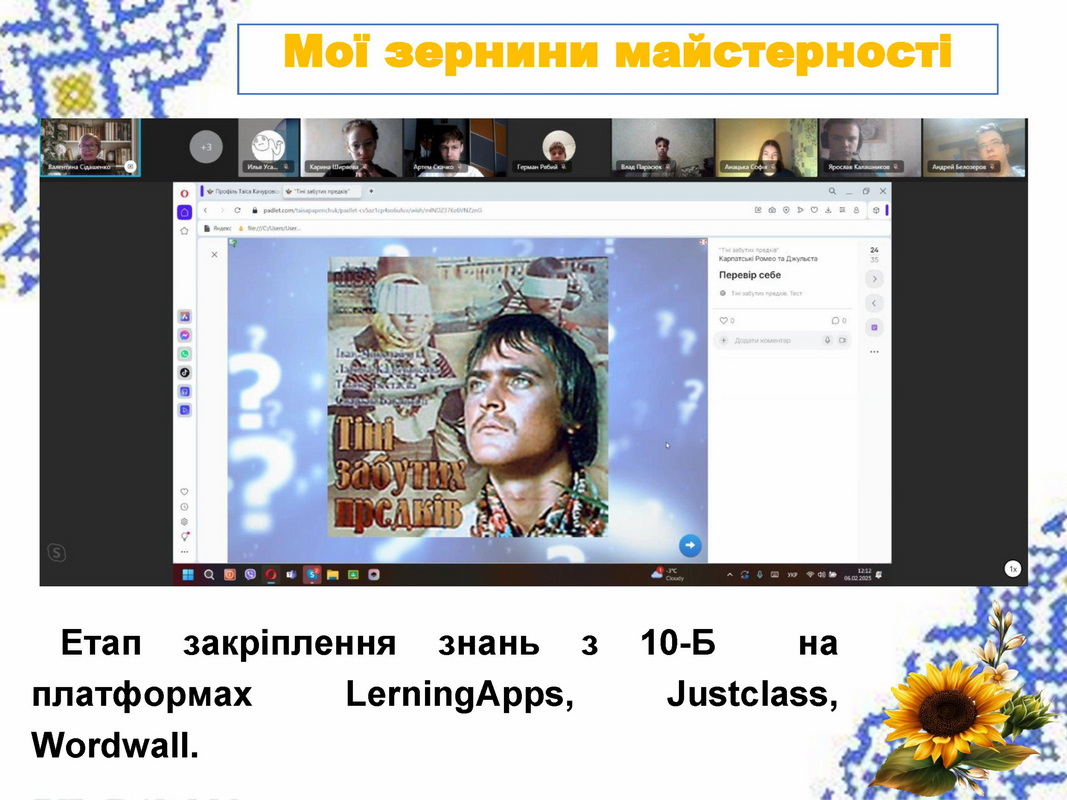The image size is (1067, 800).
Task: Open the WhatsApp icon in Opera sidebar
Action: point(185,354)
